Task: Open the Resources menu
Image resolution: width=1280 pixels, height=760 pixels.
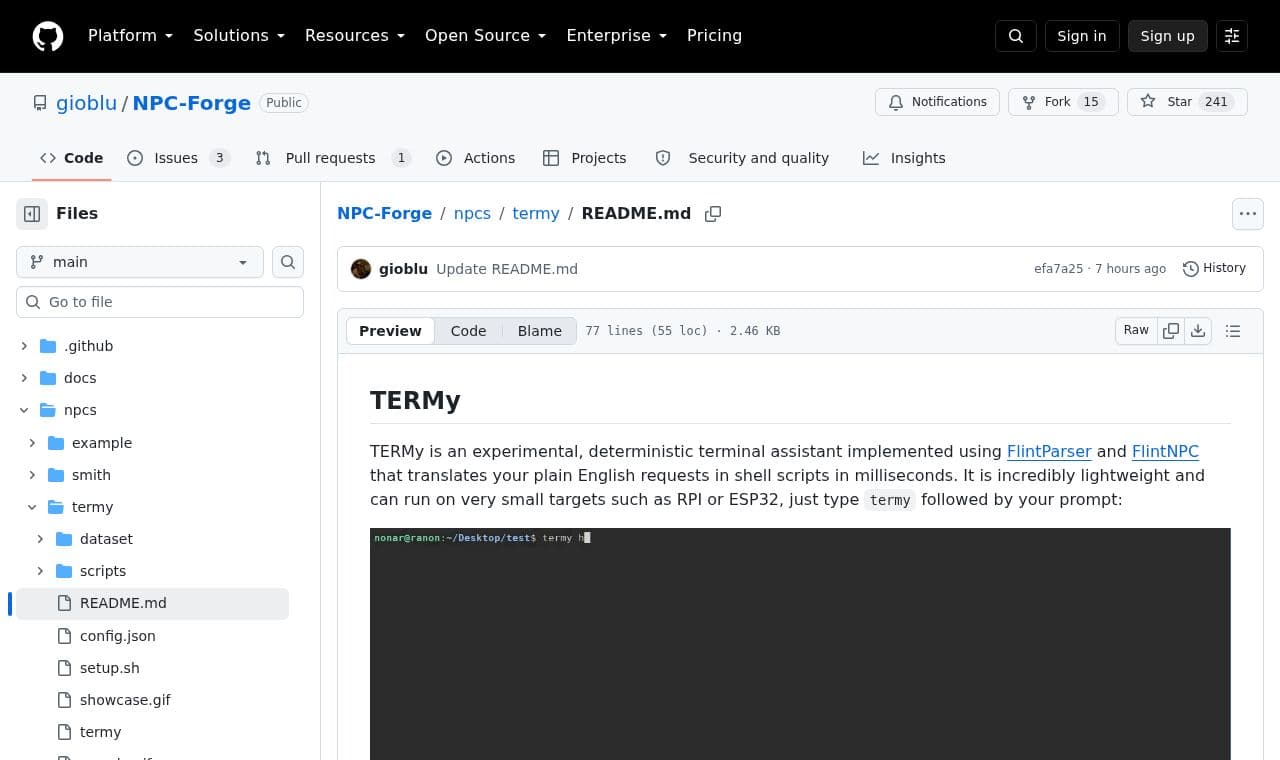Action: (x=355, y=36)
